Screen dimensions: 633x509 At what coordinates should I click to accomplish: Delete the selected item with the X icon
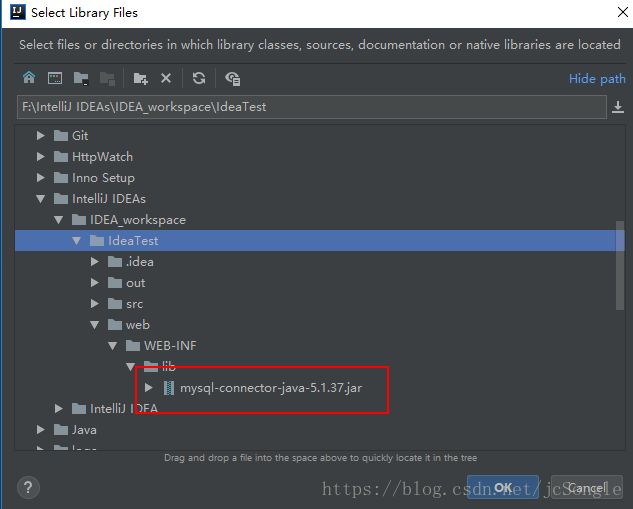[x=166, y=78]
